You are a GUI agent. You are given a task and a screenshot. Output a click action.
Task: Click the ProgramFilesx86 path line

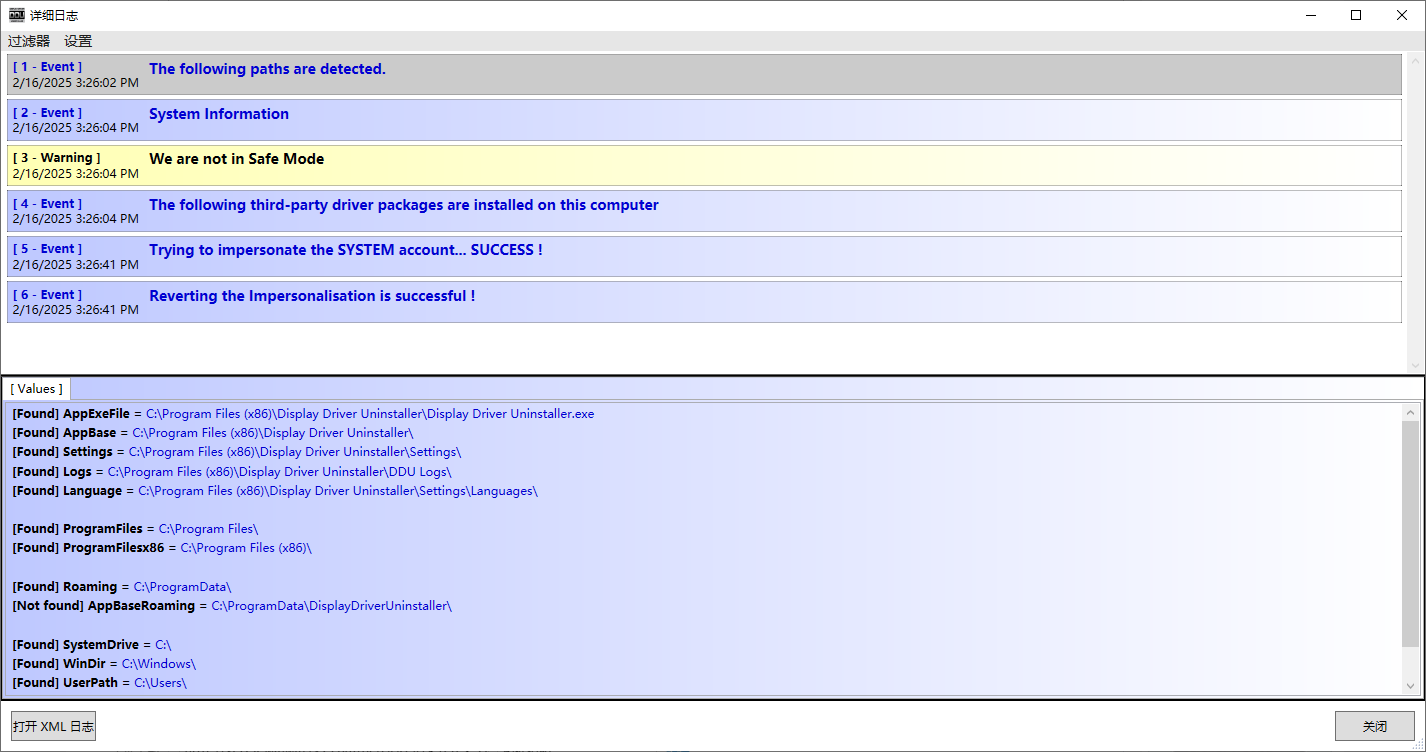[x=162, y=548]
